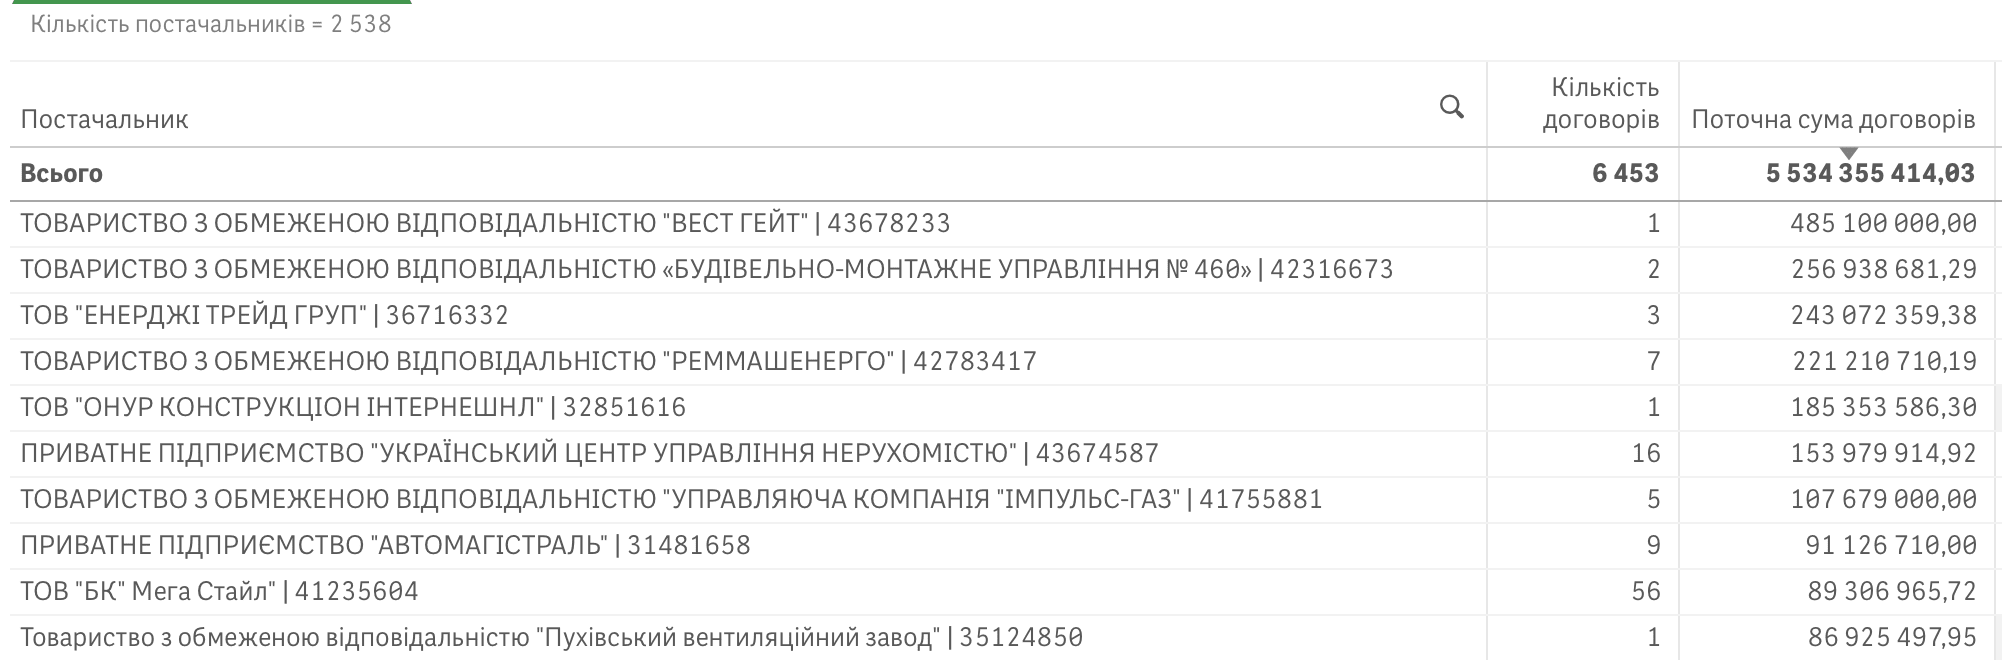The image size is (2002, 660).
Task: Sort by Кількість договорів column header
Action: click(1600, 104)
